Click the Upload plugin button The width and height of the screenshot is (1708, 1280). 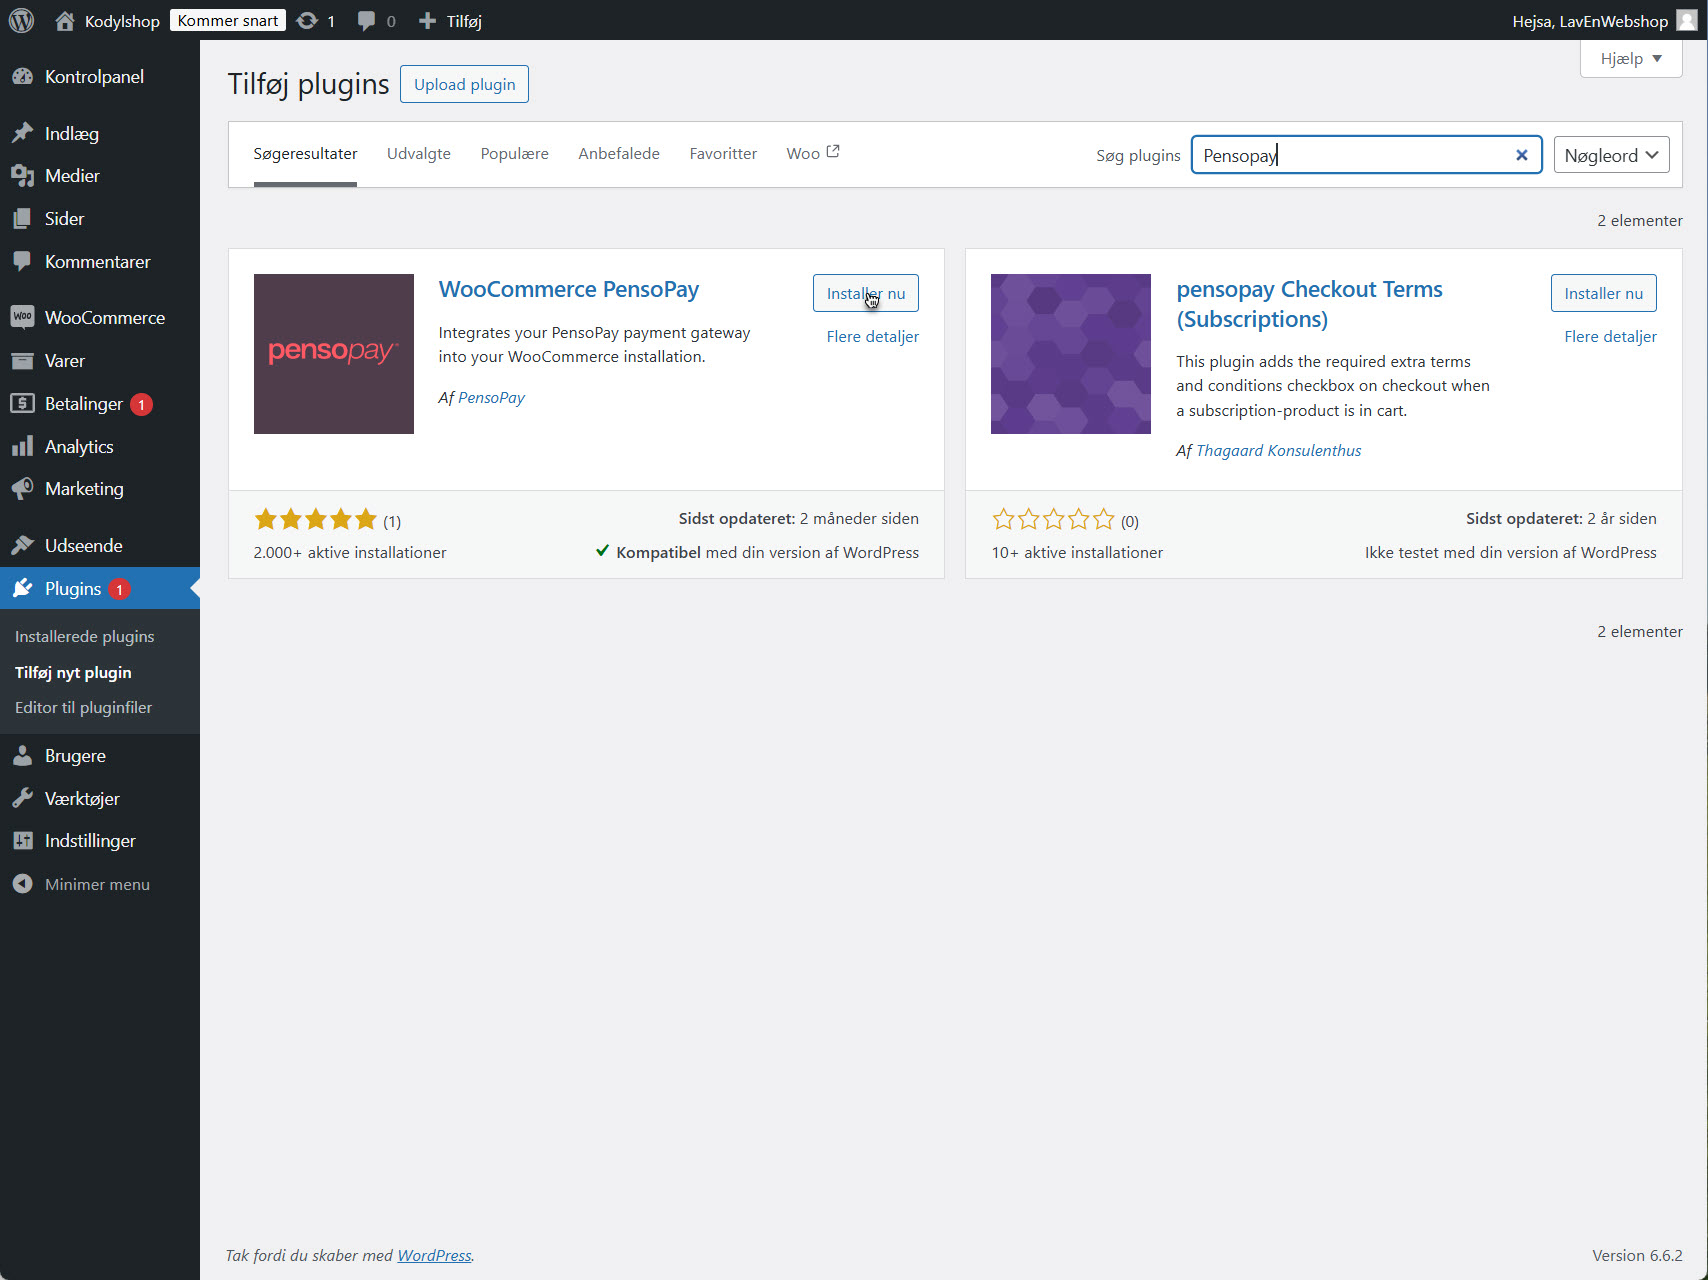click(463, 84)
